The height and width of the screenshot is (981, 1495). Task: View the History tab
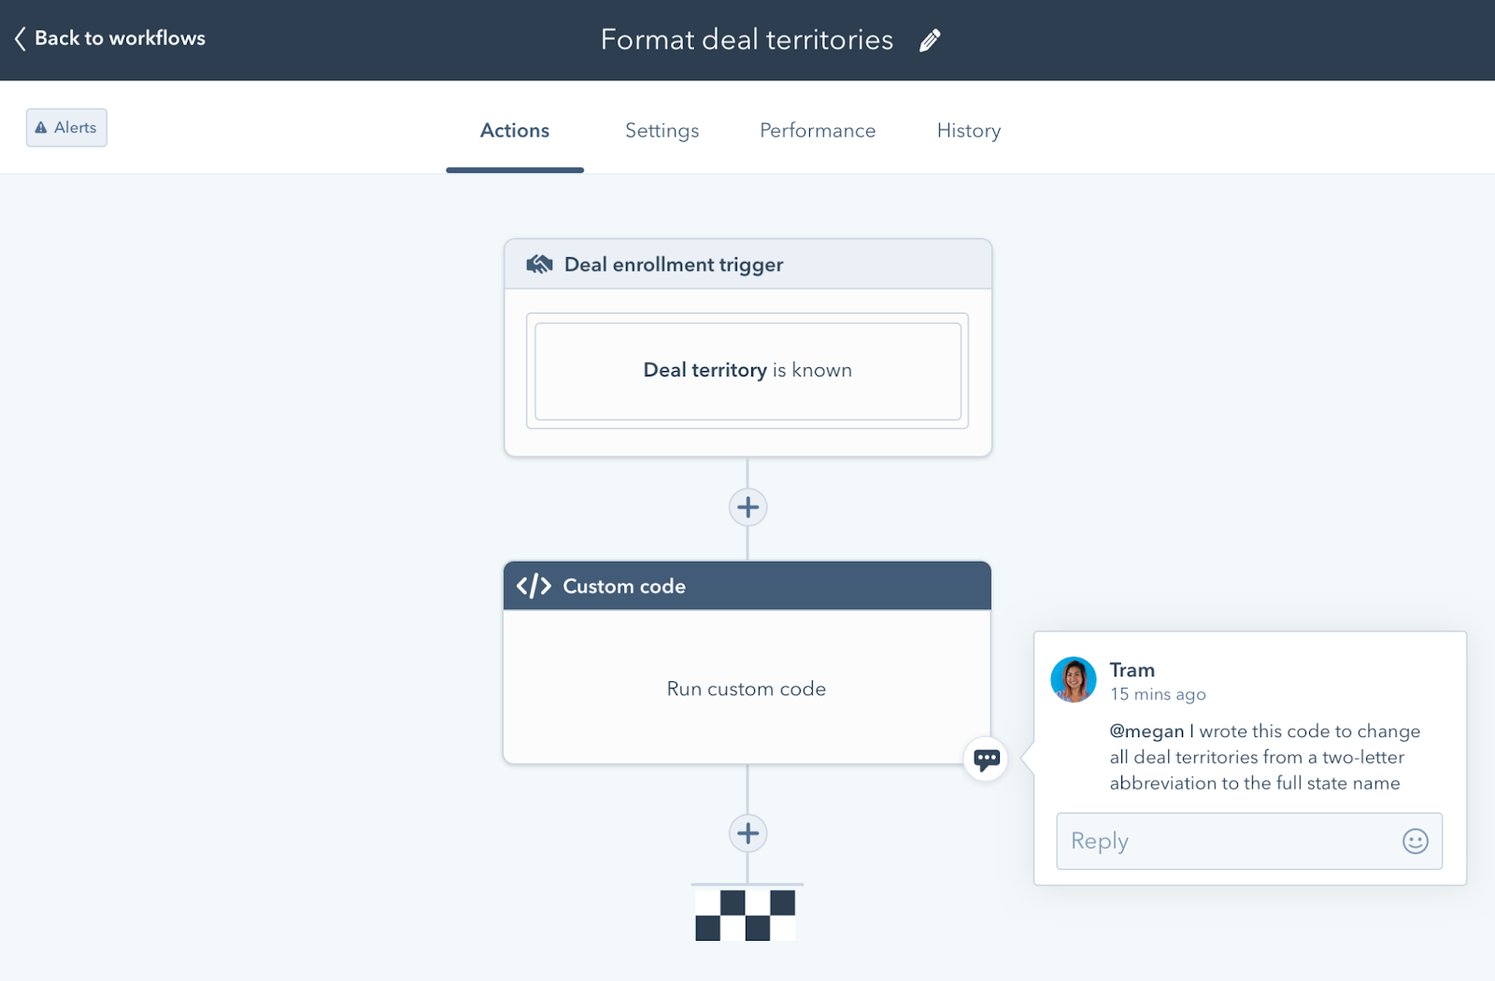click(967, 130)
